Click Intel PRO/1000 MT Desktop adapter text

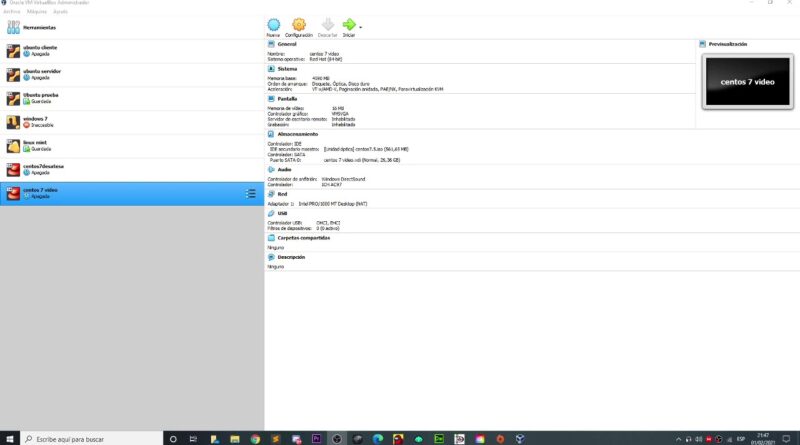tap(333, 204)
